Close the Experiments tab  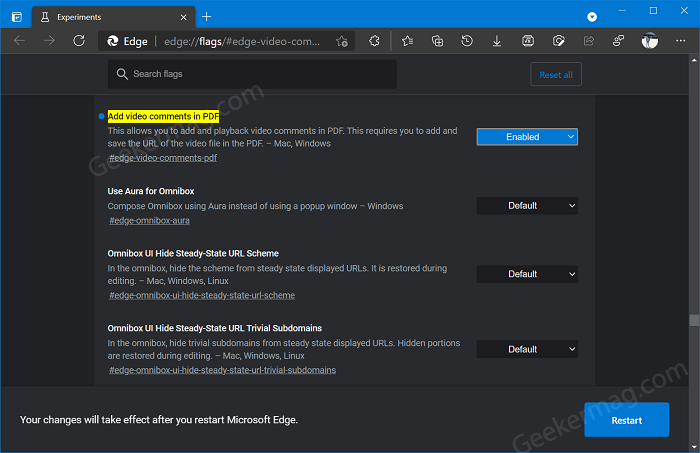click(x=183, y=17)
